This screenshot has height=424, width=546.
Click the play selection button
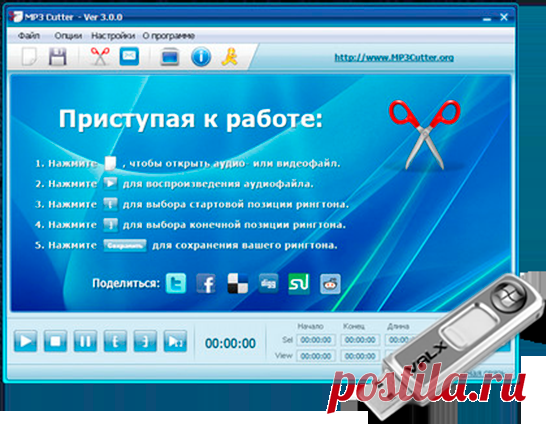tap(175, 341)
